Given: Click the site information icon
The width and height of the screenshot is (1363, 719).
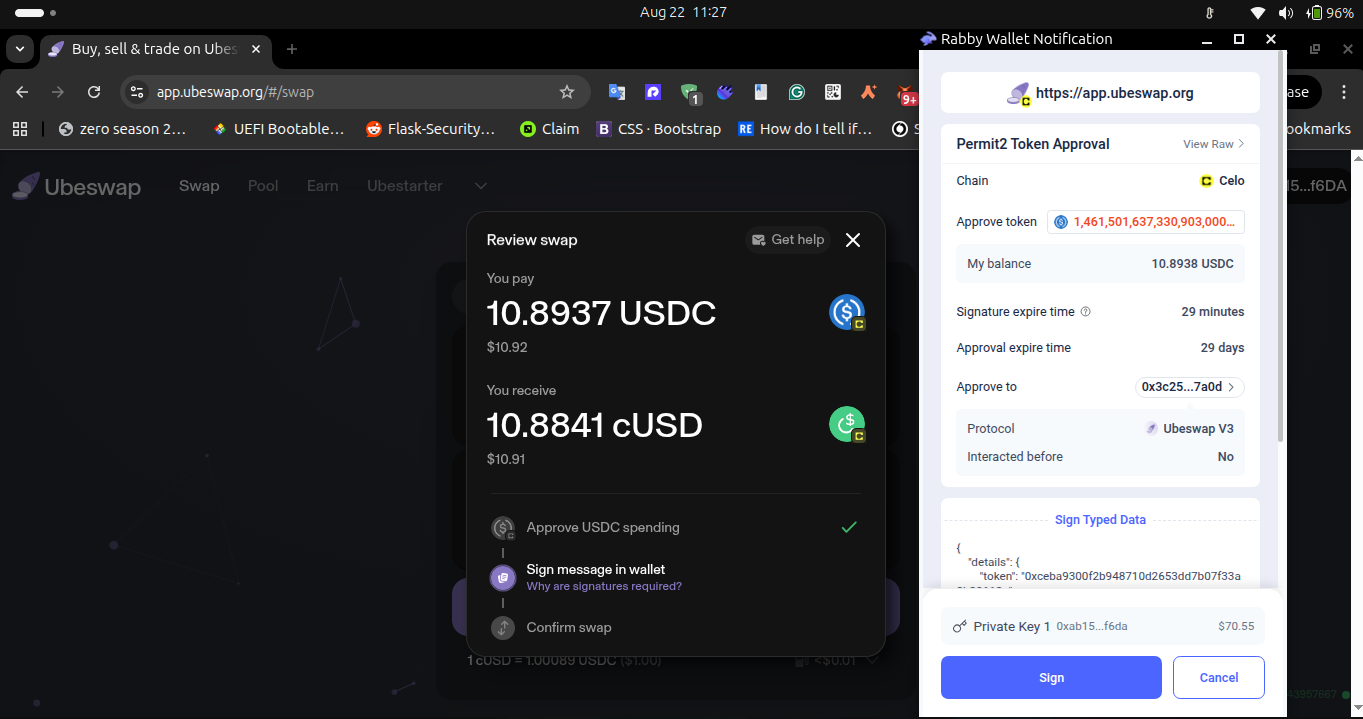Looking at the screenshot, I should 138,92.
